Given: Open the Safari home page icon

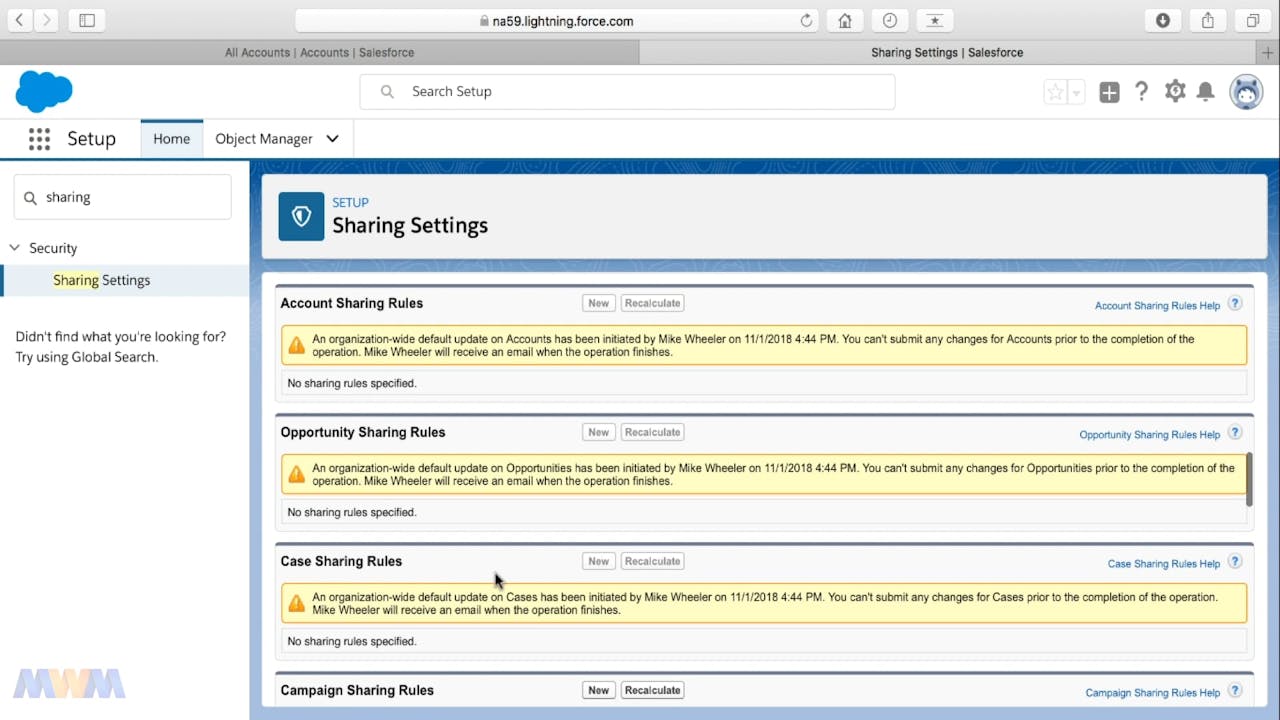Looking at the screenshot, I should 845,20.
